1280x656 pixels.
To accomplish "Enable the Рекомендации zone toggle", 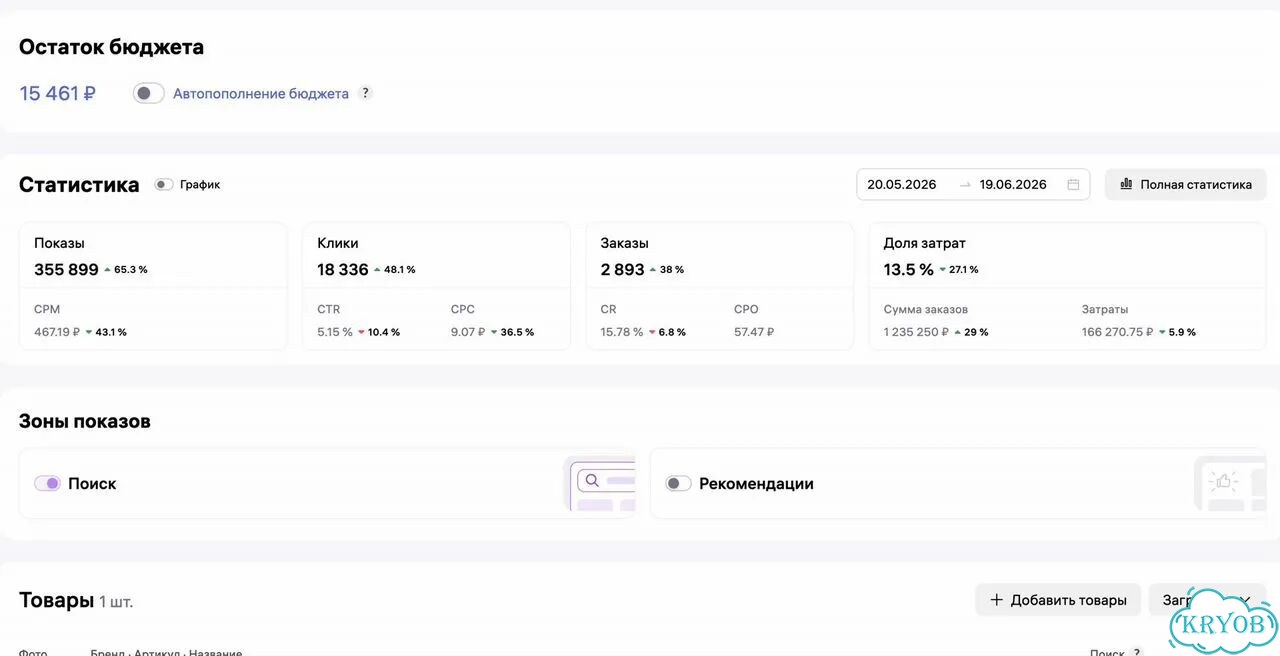I will [679, 483].
